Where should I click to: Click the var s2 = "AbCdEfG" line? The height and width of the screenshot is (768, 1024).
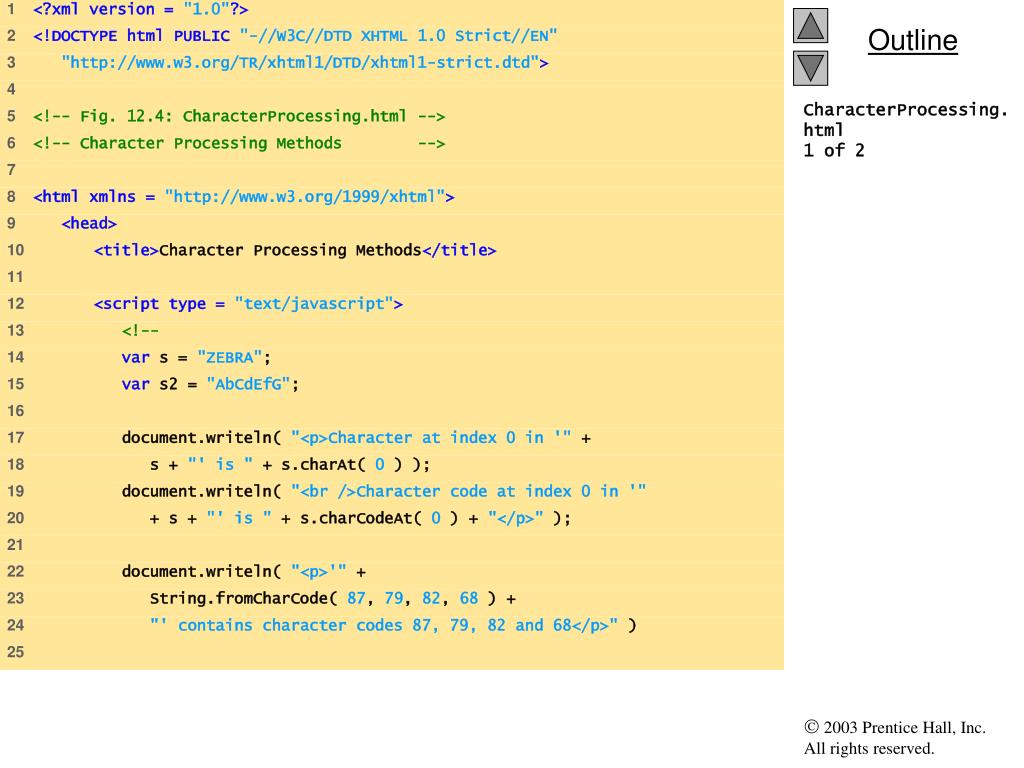pyautogui.click(x=210, y=384)
